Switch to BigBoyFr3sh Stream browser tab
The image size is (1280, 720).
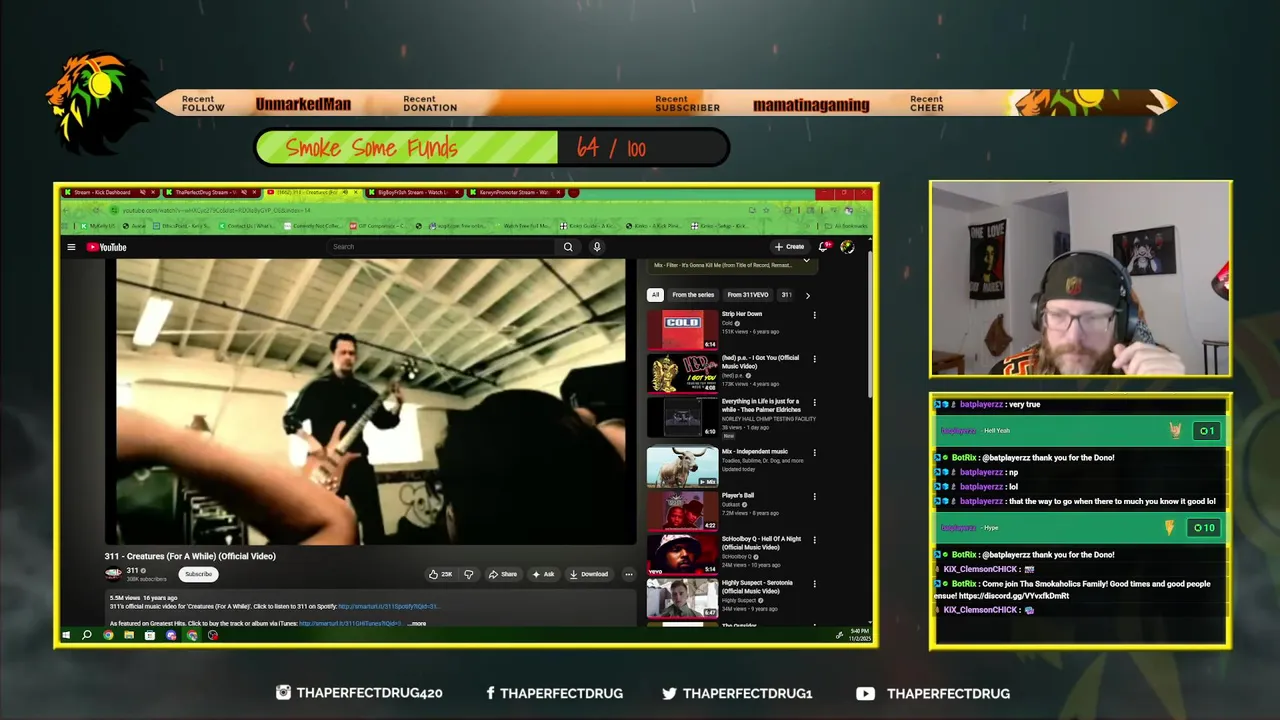pyautogui.click(x=412, y=192)
